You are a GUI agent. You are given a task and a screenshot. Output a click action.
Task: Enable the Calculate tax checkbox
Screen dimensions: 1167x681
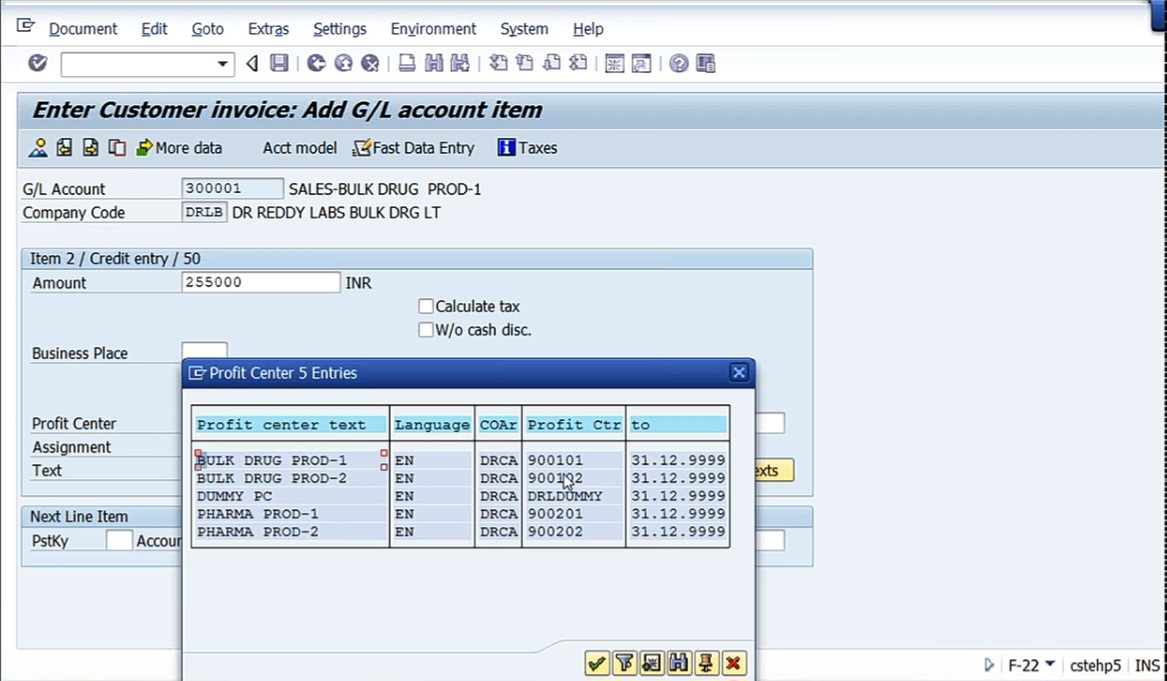(x=426, y=306)
